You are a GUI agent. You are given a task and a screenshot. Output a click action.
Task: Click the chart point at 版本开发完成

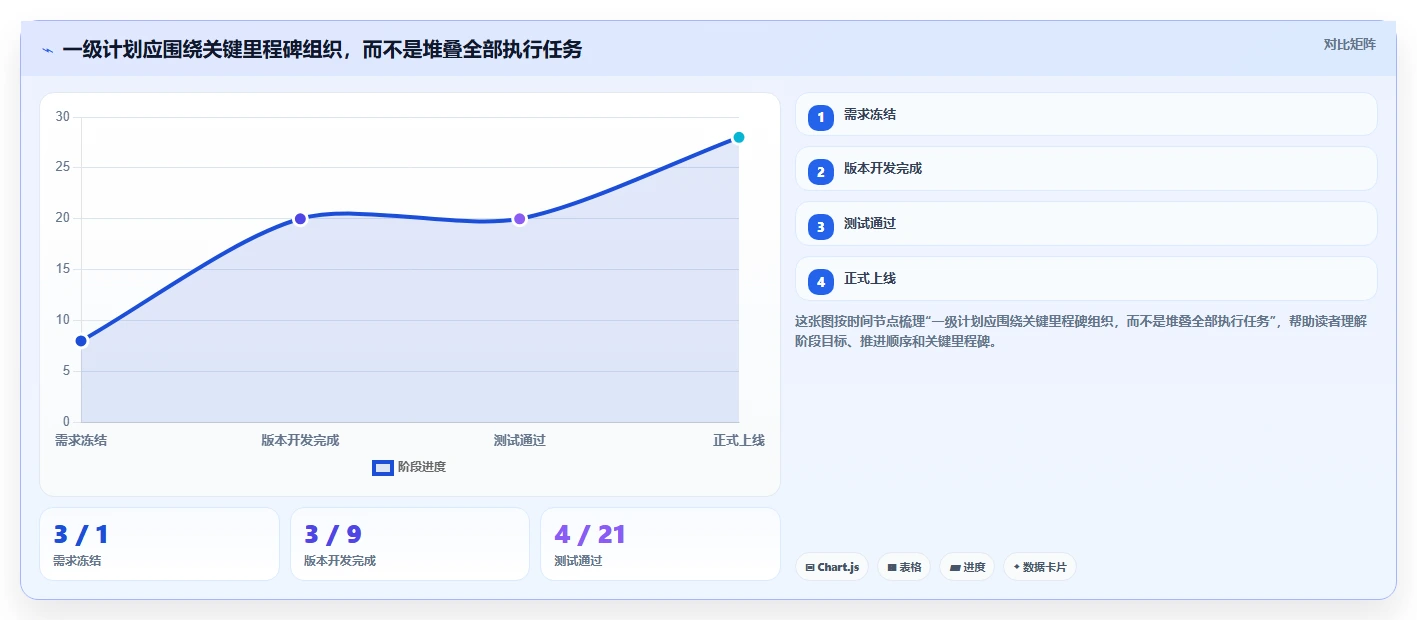pyautogui.click(x=300, y=219)
